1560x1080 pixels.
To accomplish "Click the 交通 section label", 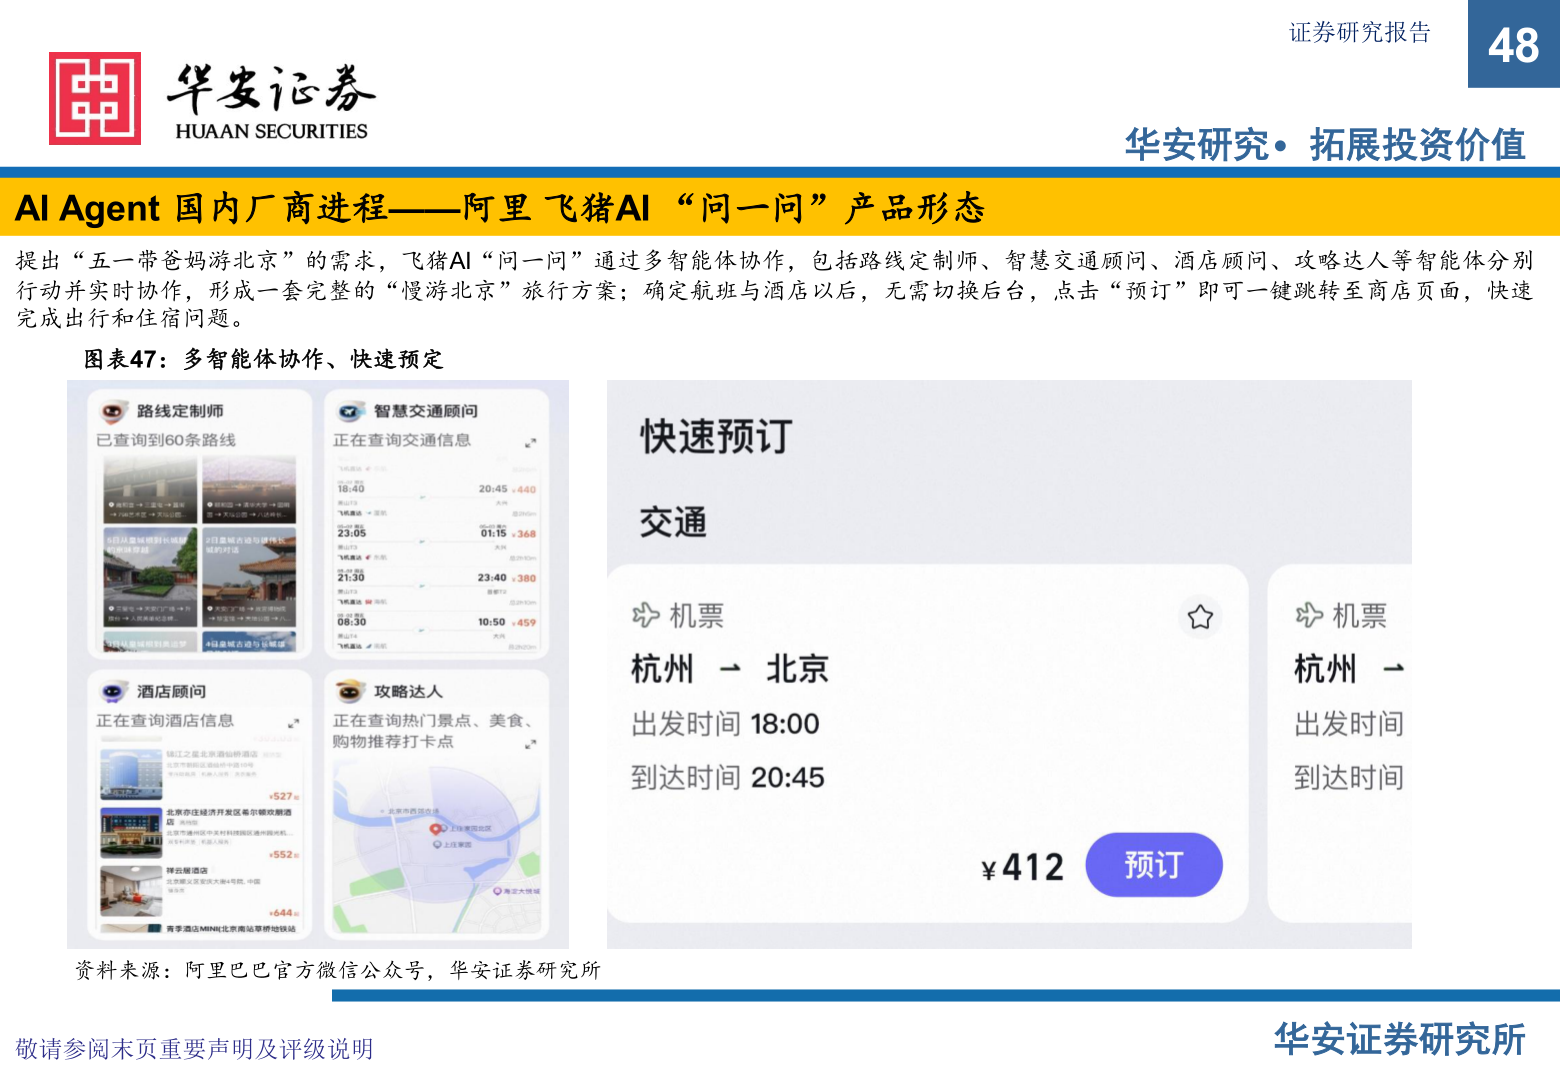I will 673,522.
